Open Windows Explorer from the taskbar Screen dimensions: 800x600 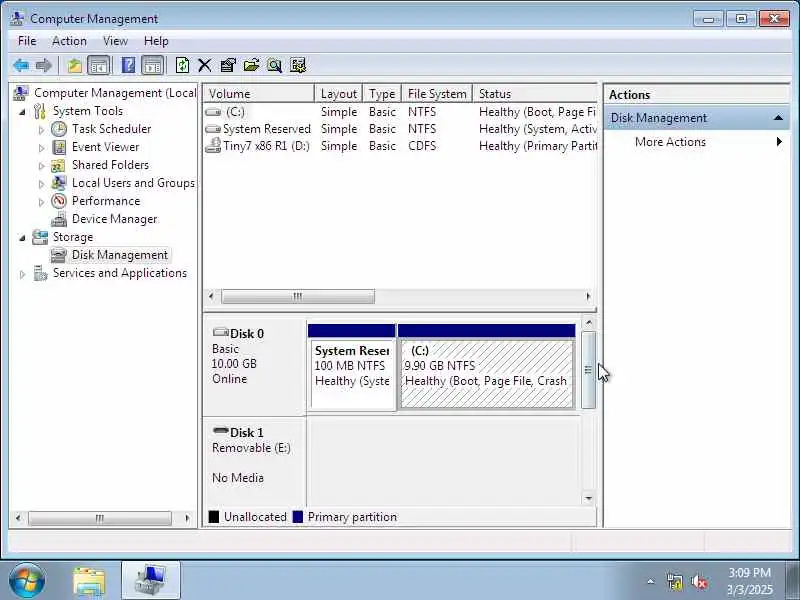[89, 581]
